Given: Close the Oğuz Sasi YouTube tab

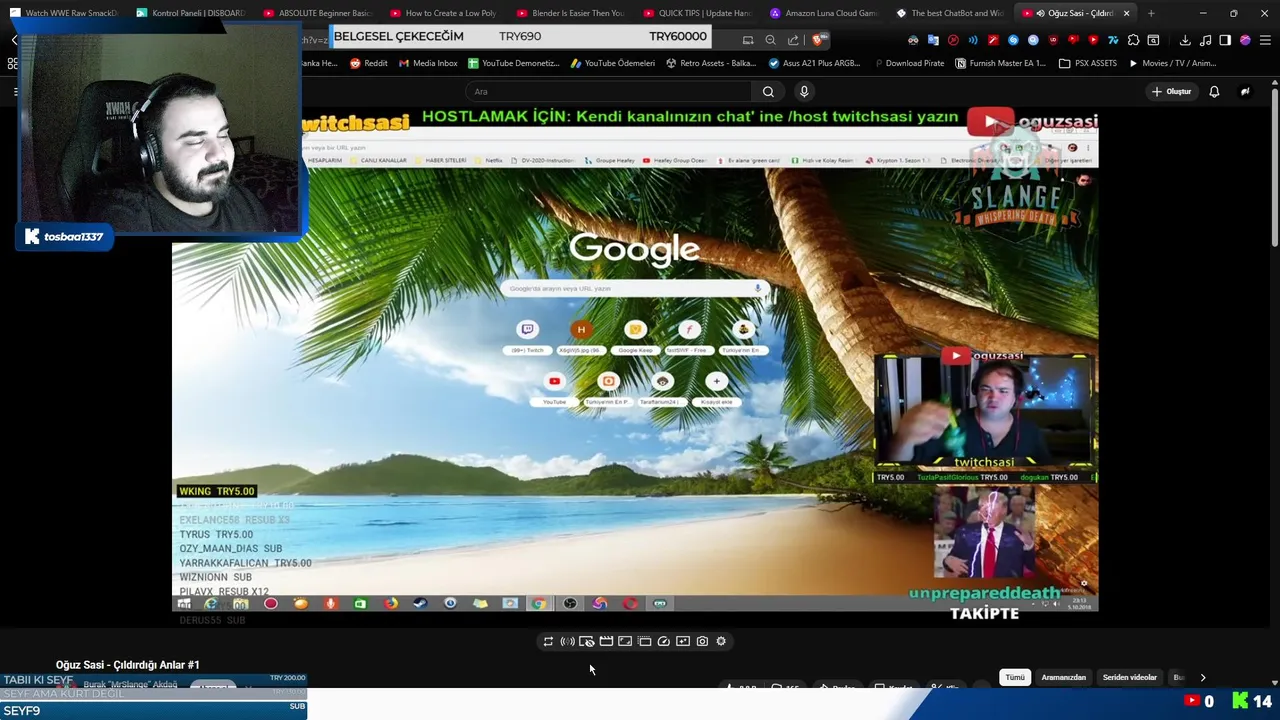Looking at the screenshot, I should 1127,13.
